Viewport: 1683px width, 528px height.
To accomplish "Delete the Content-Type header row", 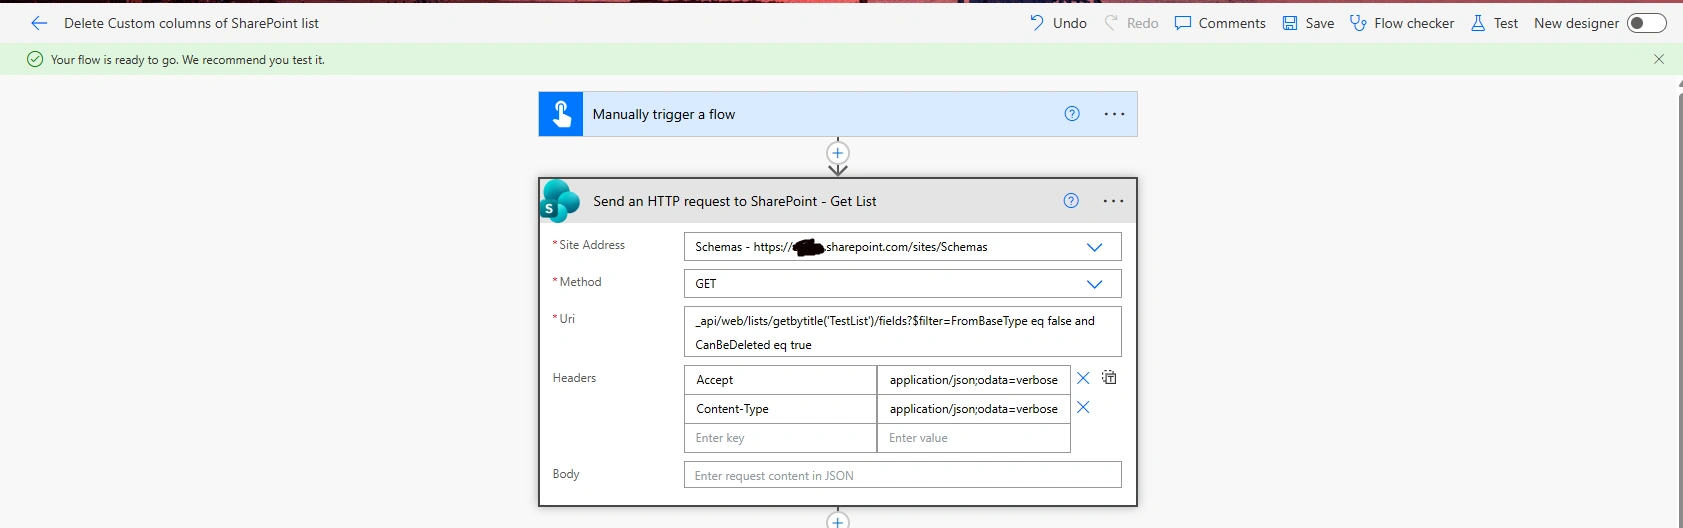I will [1083, 407].
